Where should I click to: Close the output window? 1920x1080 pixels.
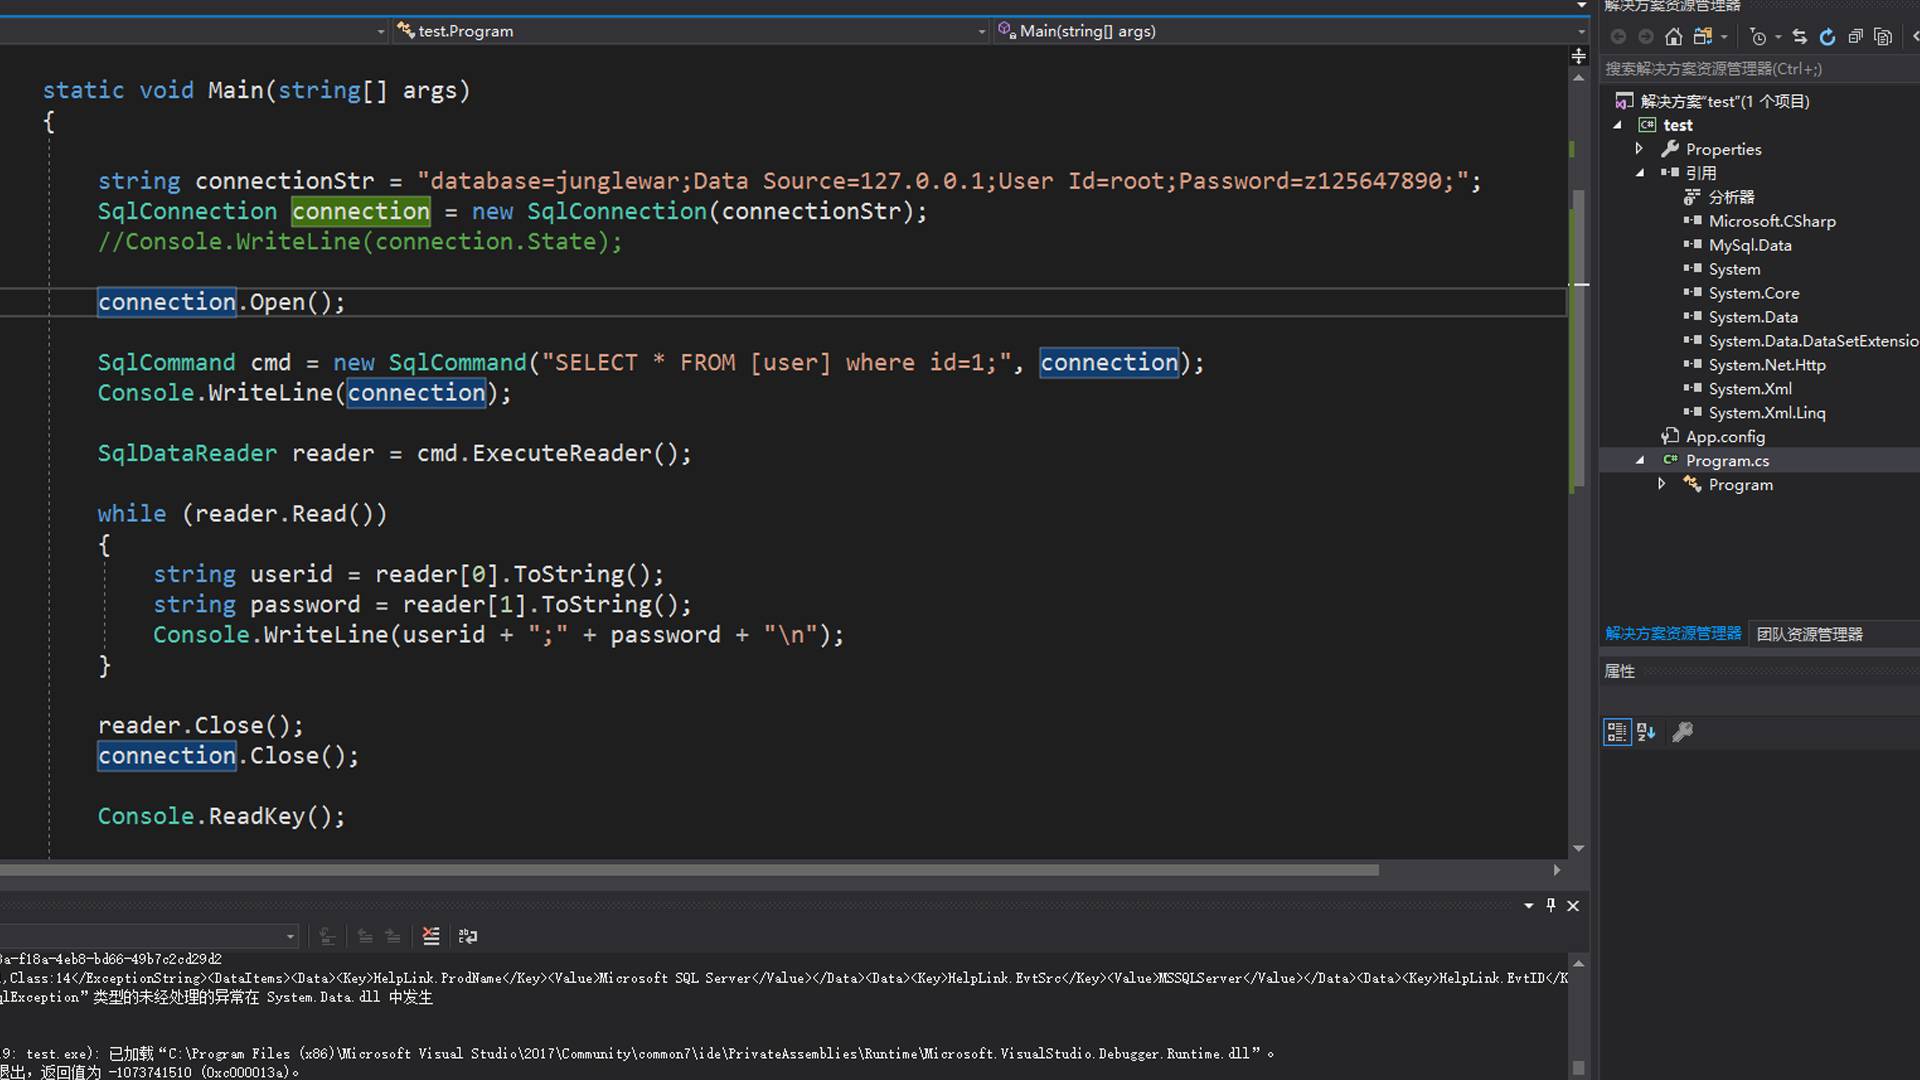1573,905
